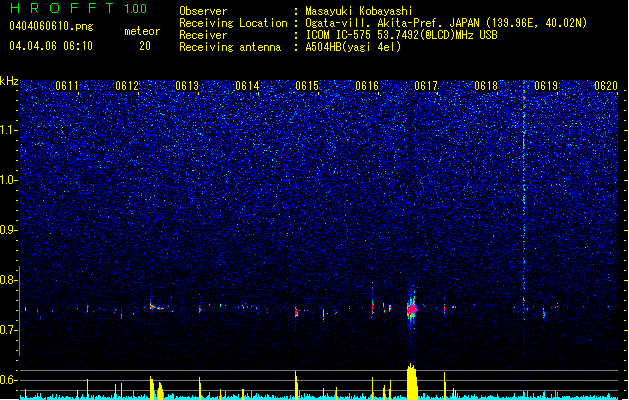Click the Receiving Location label
629x400 pixels.
[x=233, y=23]
